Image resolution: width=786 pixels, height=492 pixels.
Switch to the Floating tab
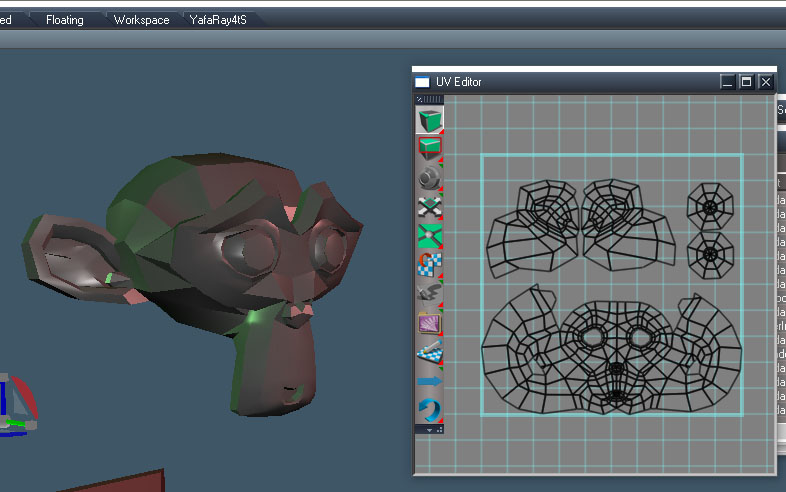[65, 20]
